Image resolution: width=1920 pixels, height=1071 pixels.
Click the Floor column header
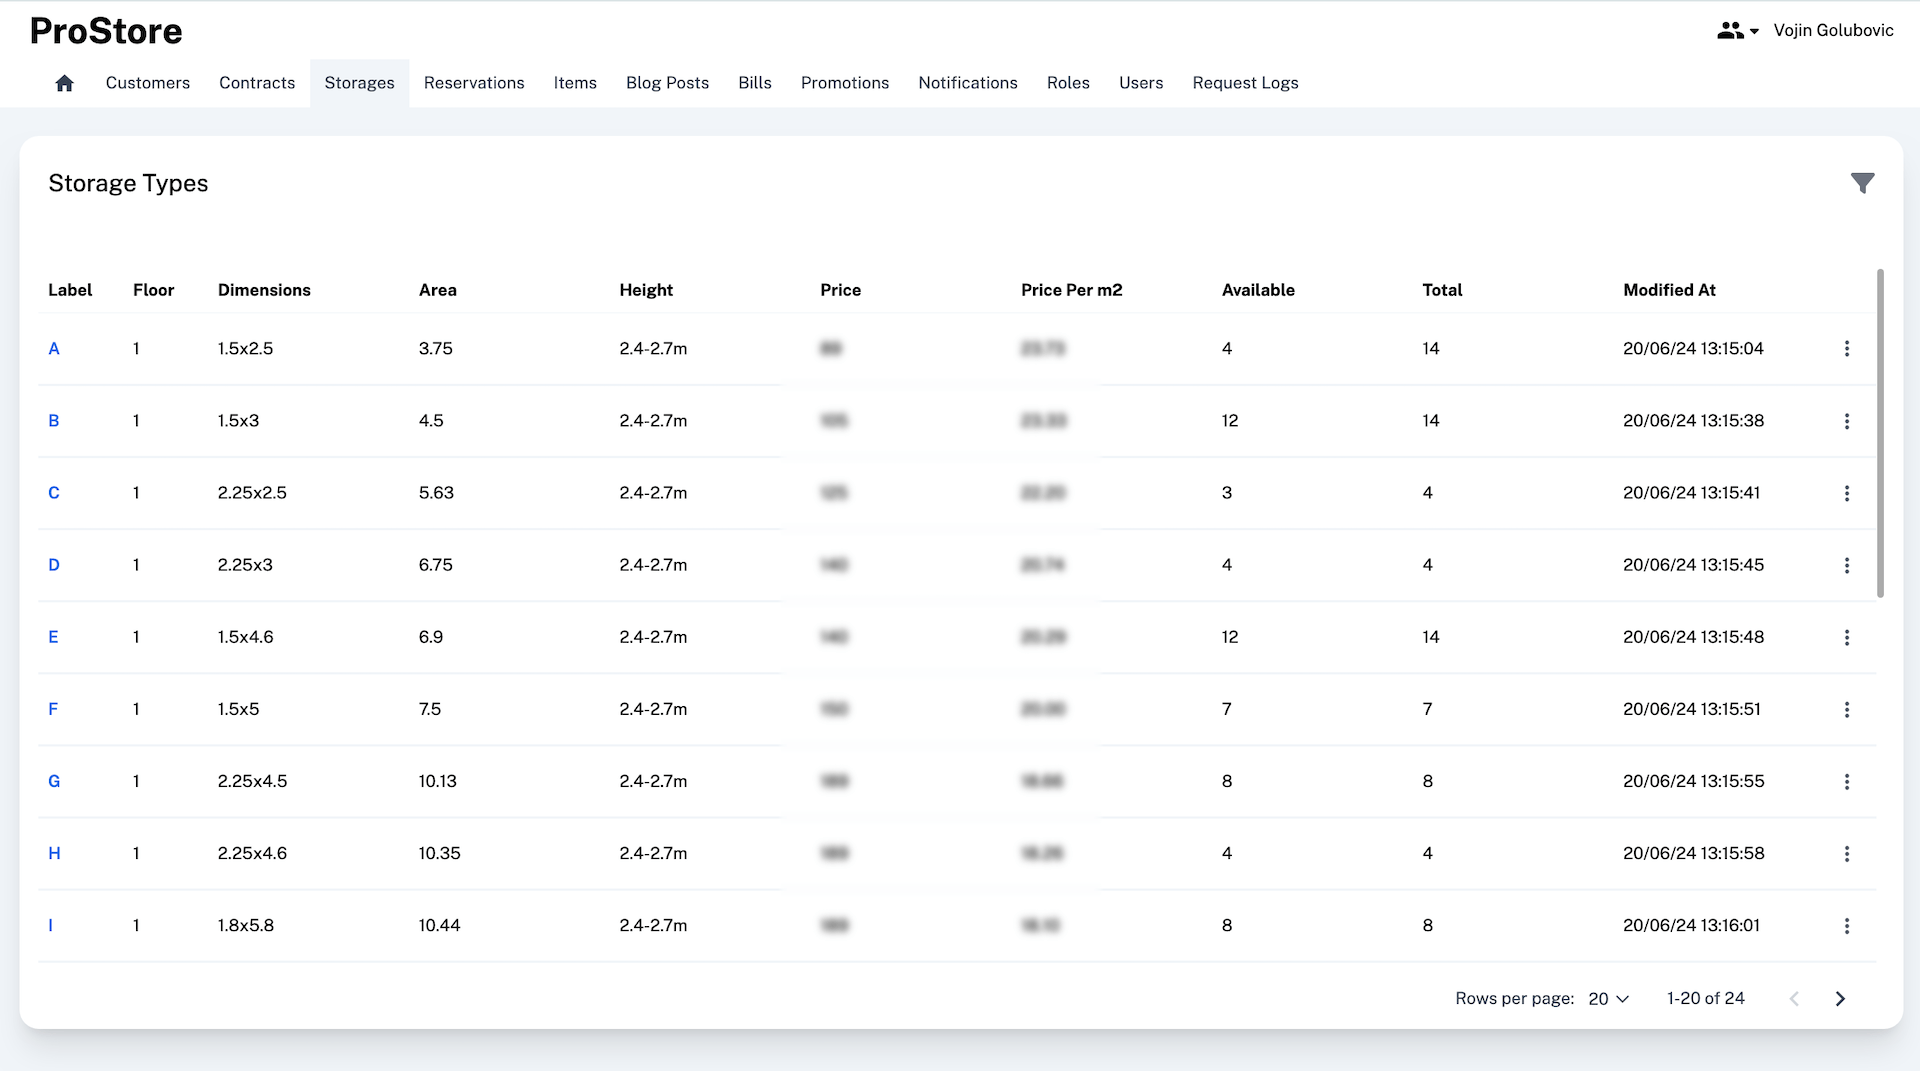[x=153, y=290]
